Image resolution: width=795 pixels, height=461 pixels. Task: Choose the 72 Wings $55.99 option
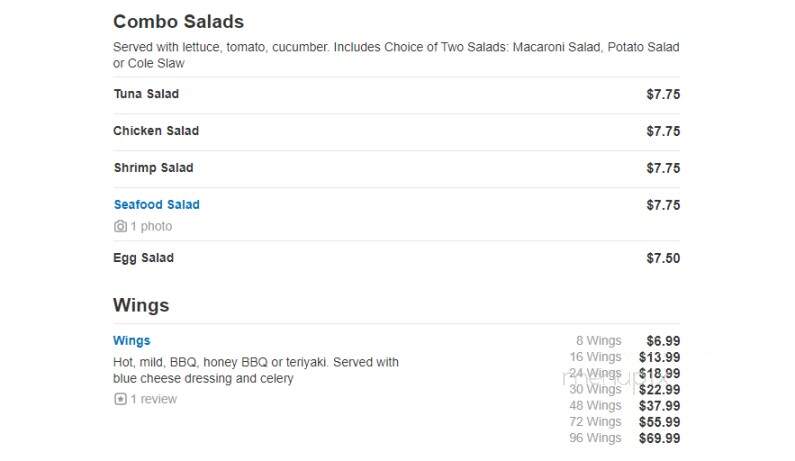point(625,422)
